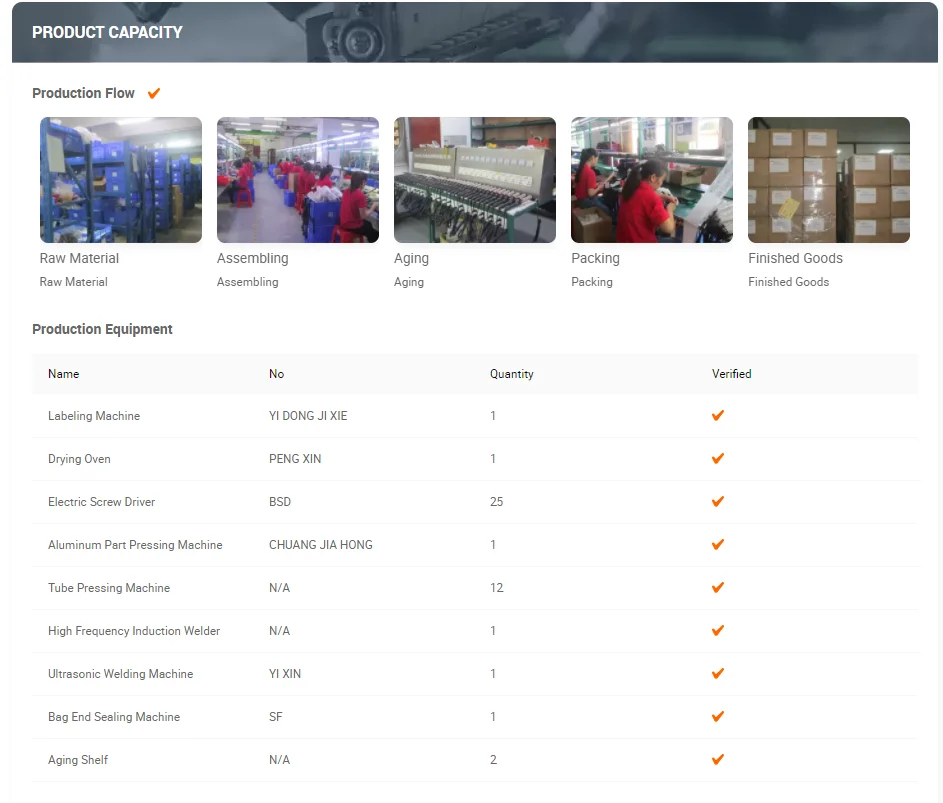Click the Verified column header
943x803 pixels.
[732, 374]
